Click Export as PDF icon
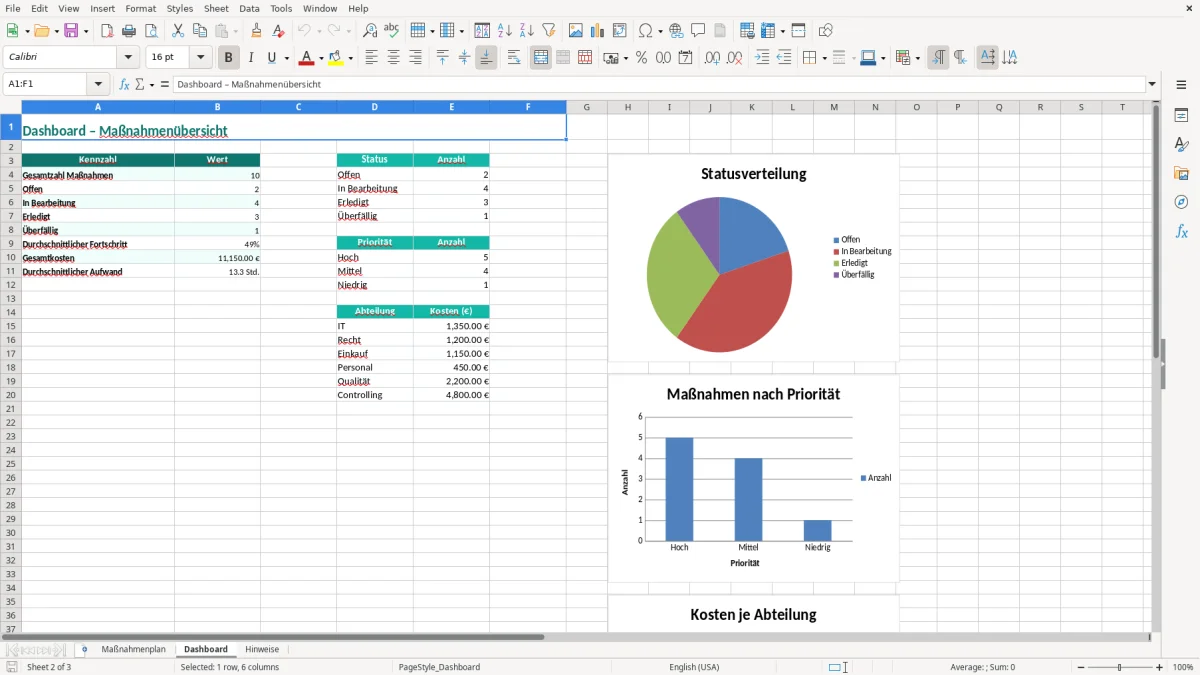The height and width of the screenshot is (675, 1200). [x=107, y=31]
